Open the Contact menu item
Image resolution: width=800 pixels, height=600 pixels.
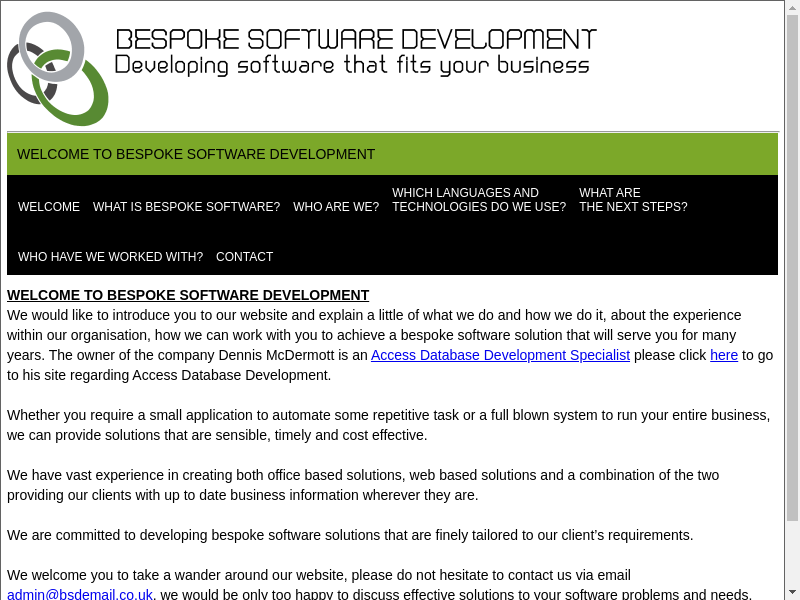[244, 257]
